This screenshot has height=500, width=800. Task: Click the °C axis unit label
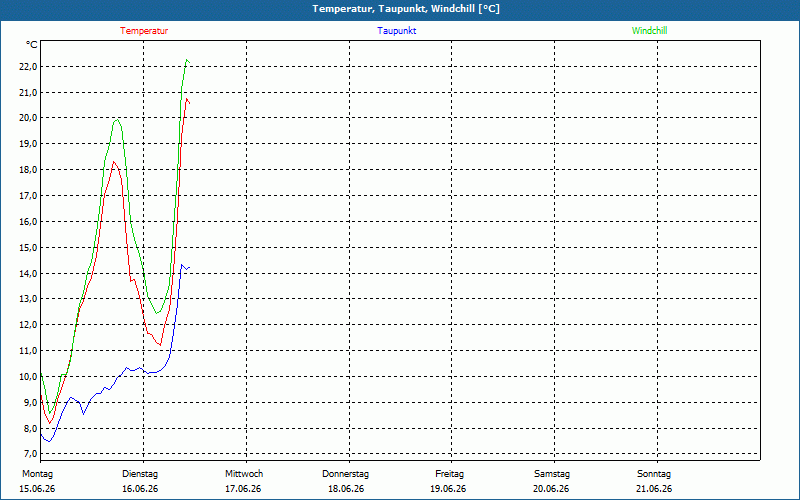pos(32,45)
